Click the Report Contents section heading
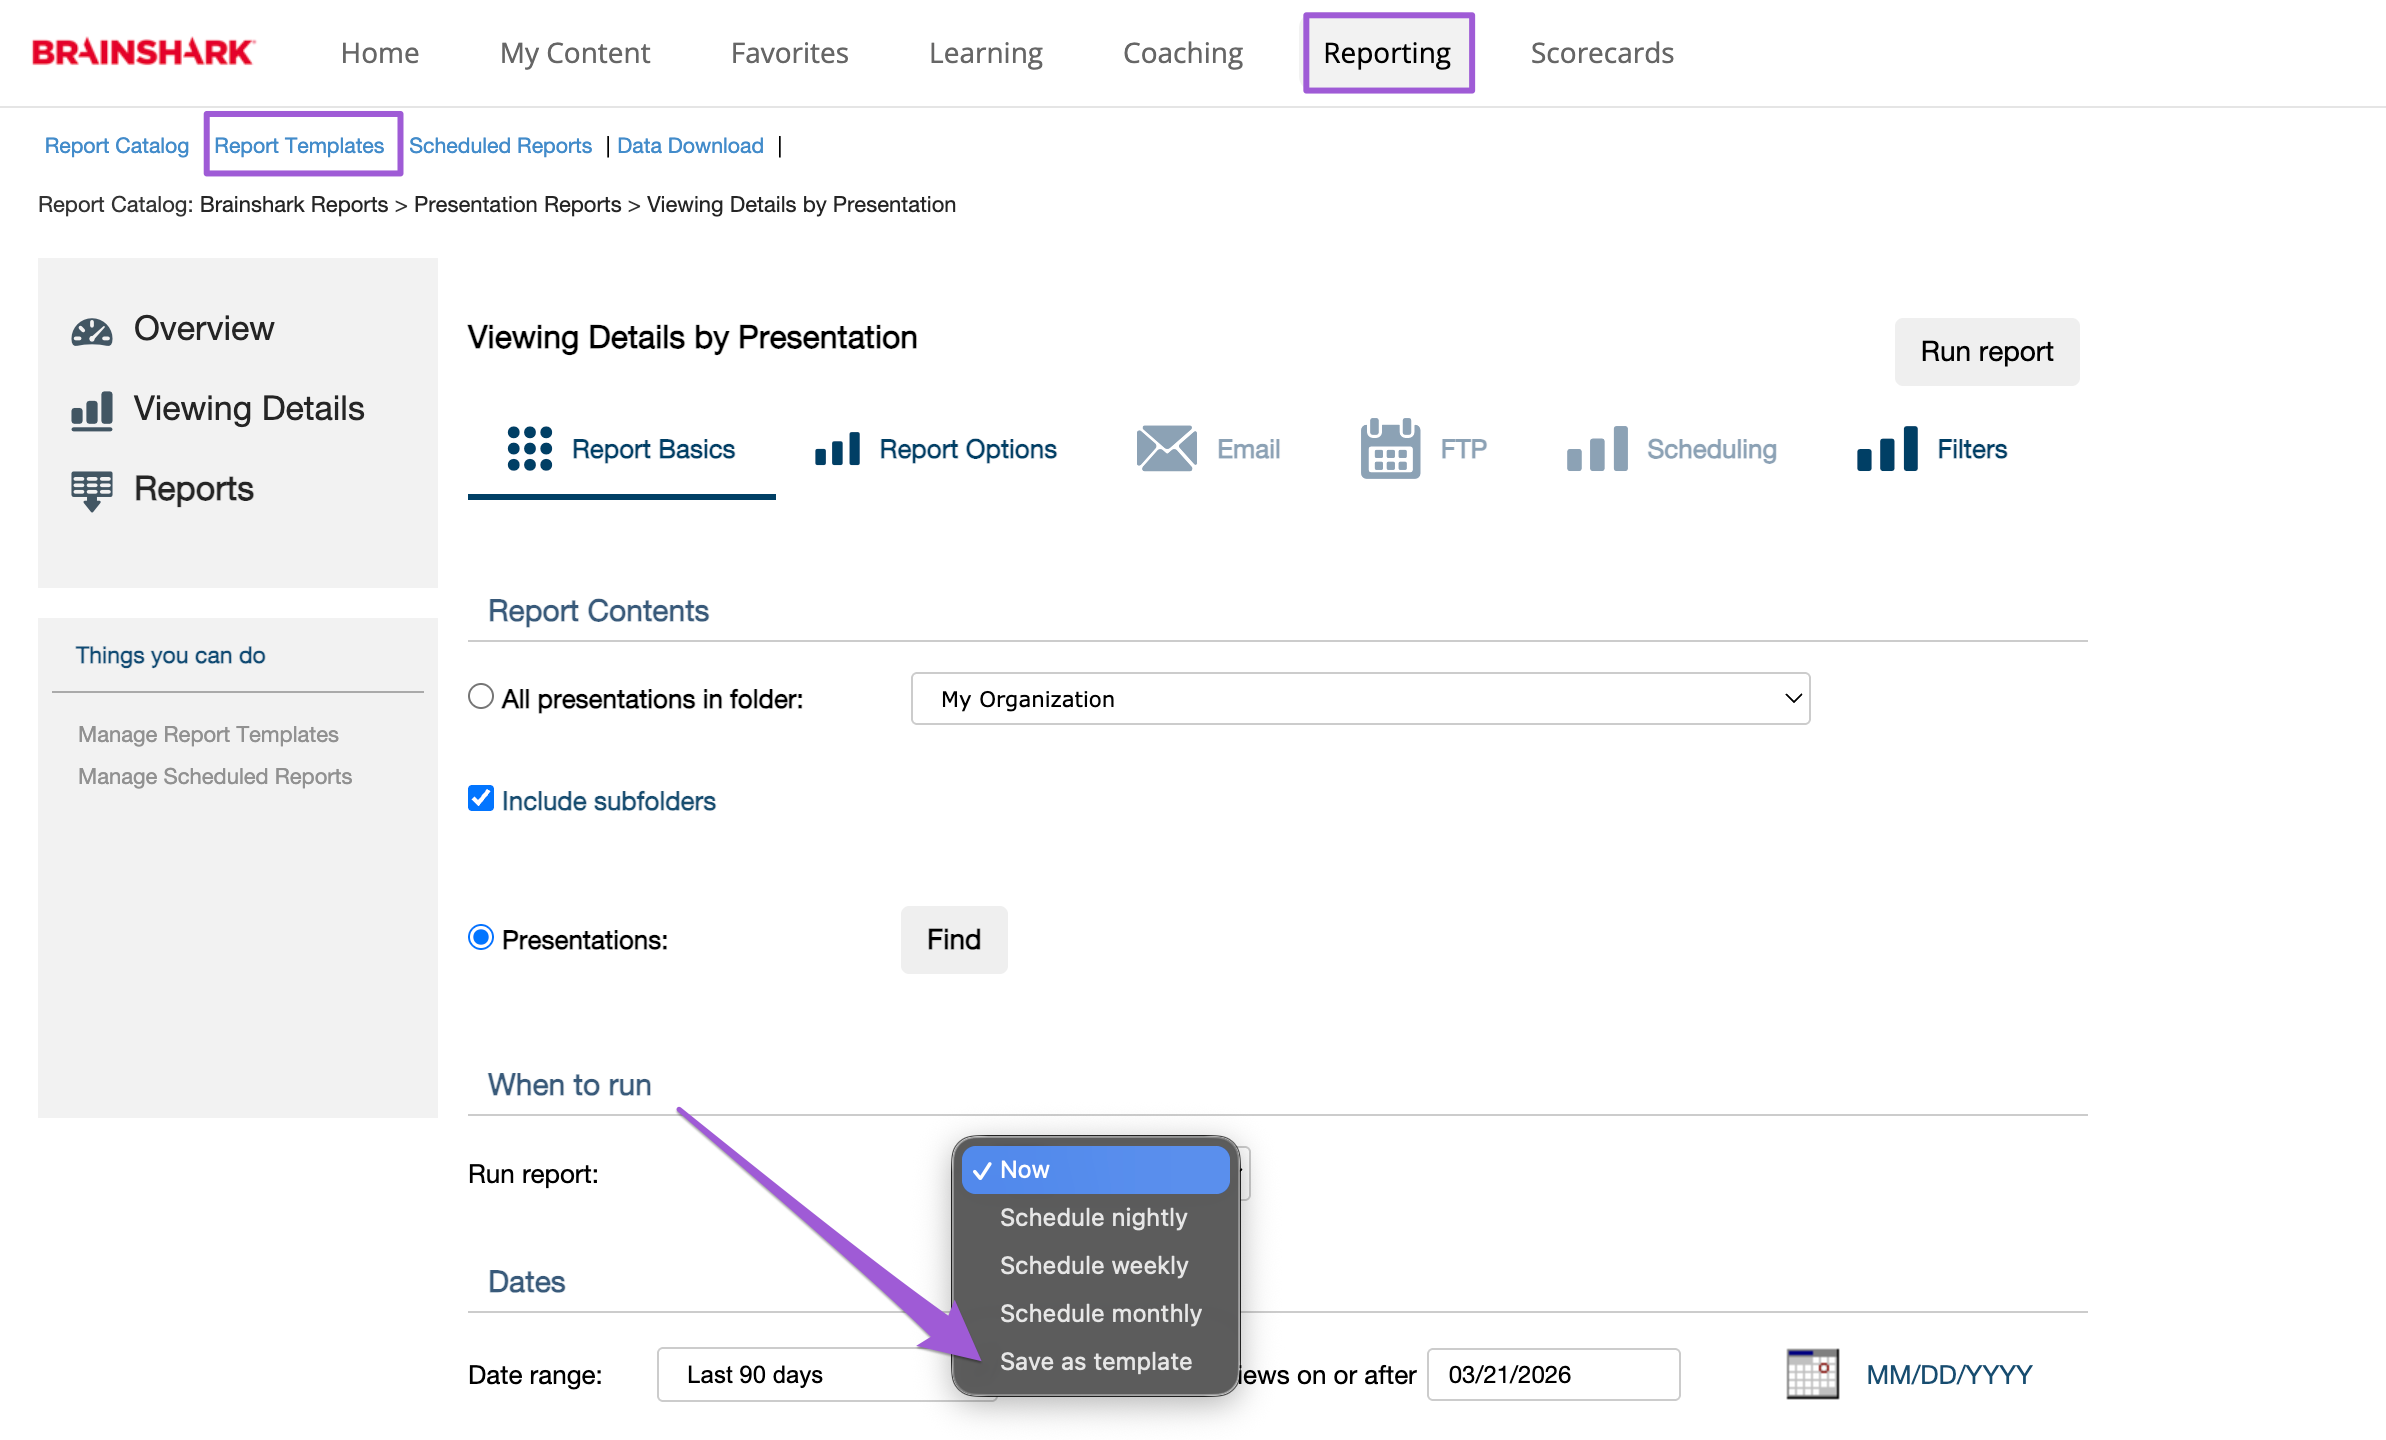The width and height of the screenshot is (2386, 1440). 598,611
